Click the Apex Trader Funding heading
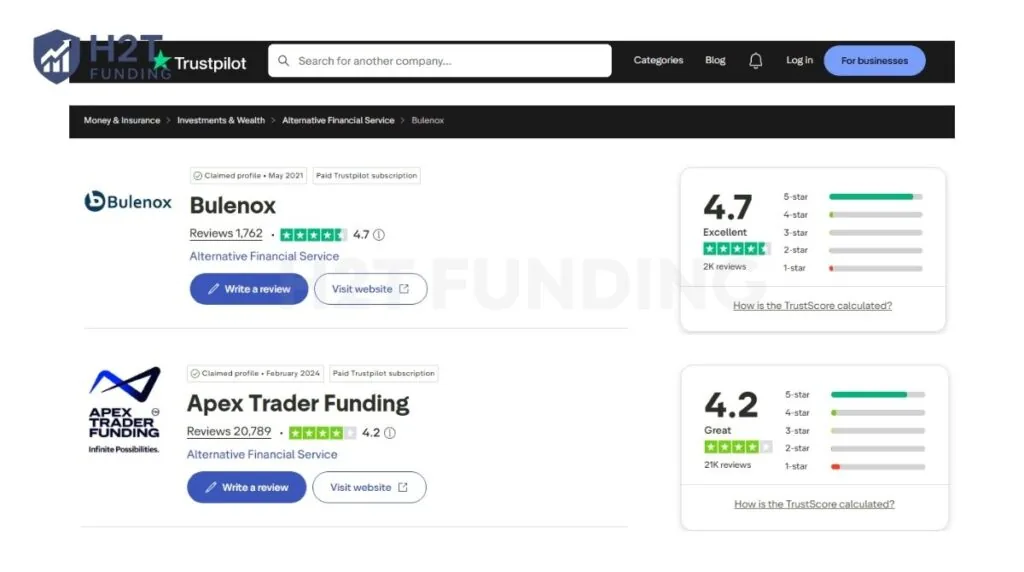This screenshot has width=1024, height=572. pos(298,404)
